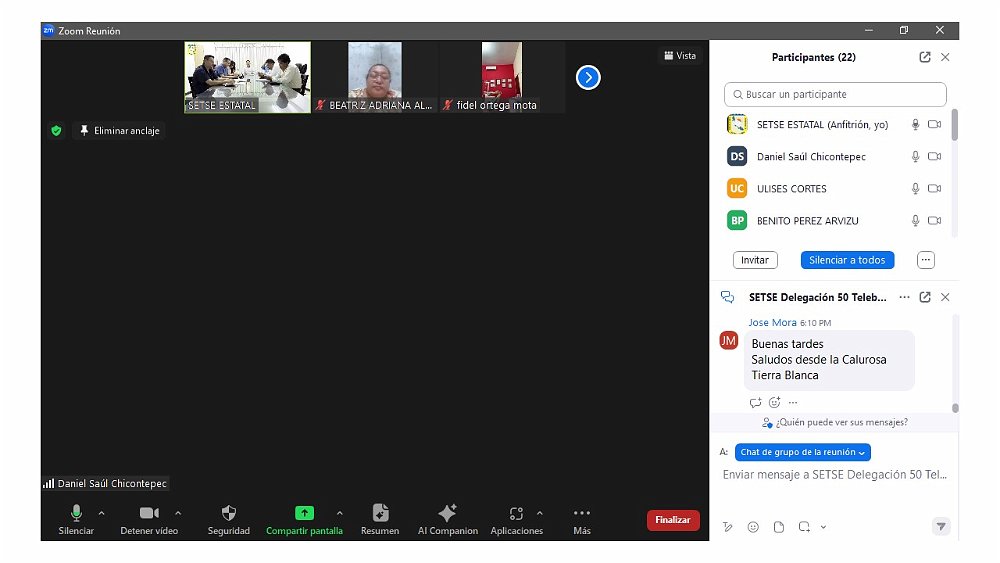This screenshot has width=1000, height=563.
Task: Mute microphone with Silenciar button
Action: pyautogui.click(x=76, y=514)
